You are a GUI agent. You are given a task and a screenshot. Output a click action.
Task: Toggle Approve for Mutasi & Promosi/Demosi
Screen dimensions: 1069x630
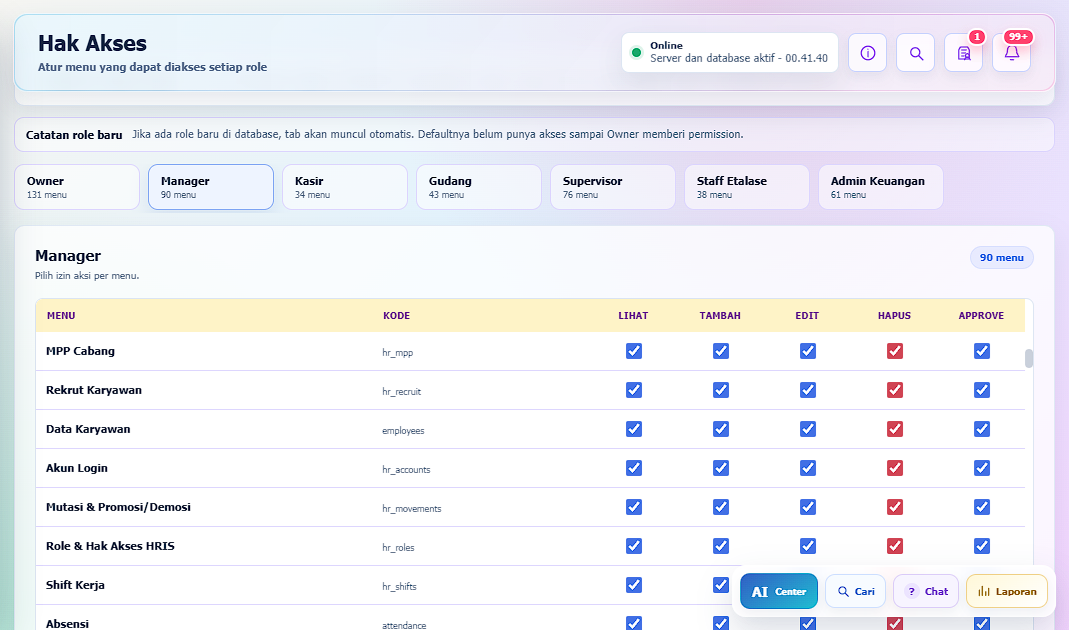(982, 507)
